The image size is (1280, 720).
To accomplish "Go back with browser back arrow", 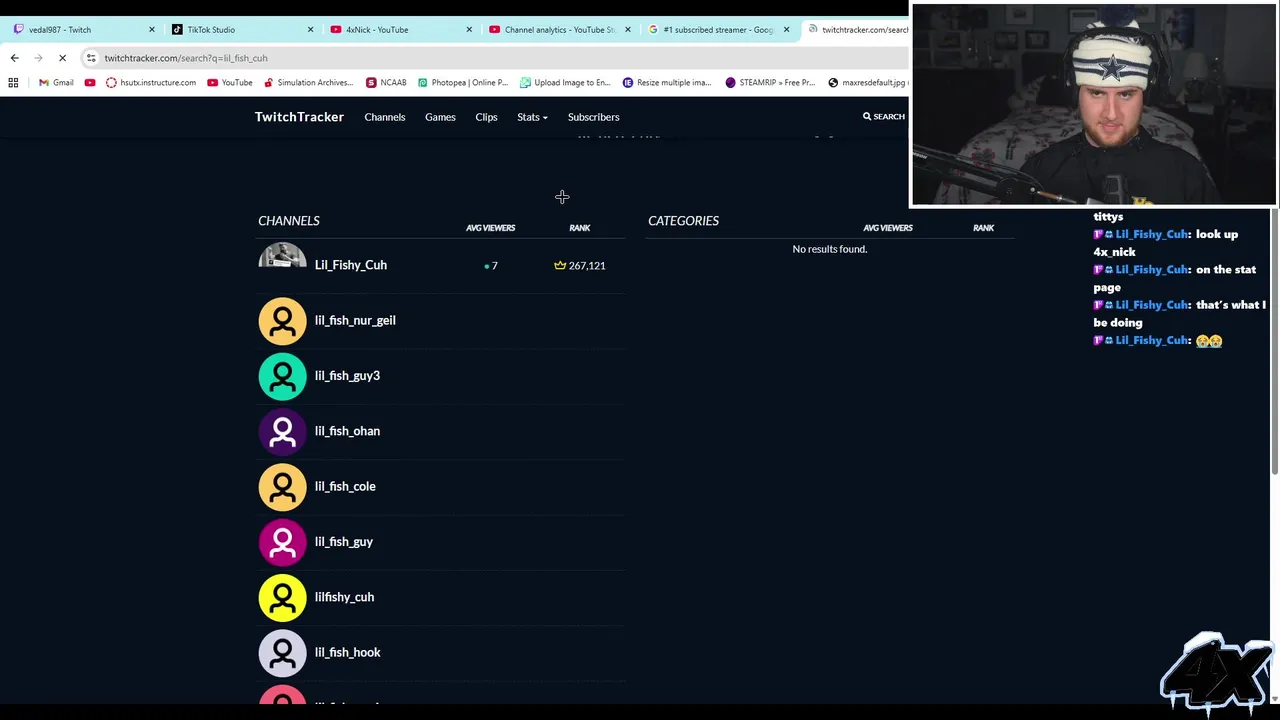I will point(14,58).
